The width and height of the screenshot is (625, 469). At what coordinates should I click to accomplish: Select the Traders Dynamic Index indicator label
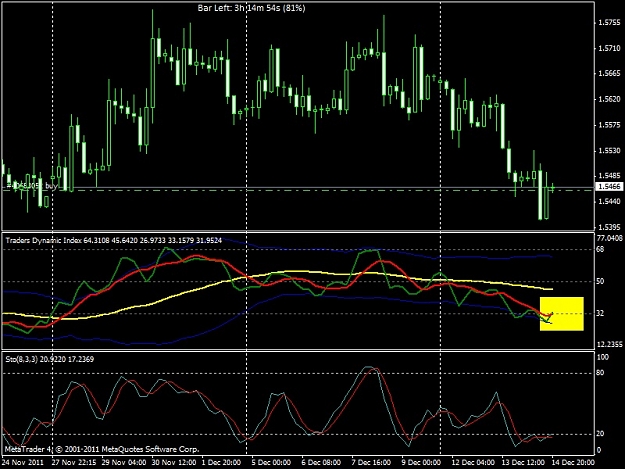pyautogui.click(x=114, y=240)
